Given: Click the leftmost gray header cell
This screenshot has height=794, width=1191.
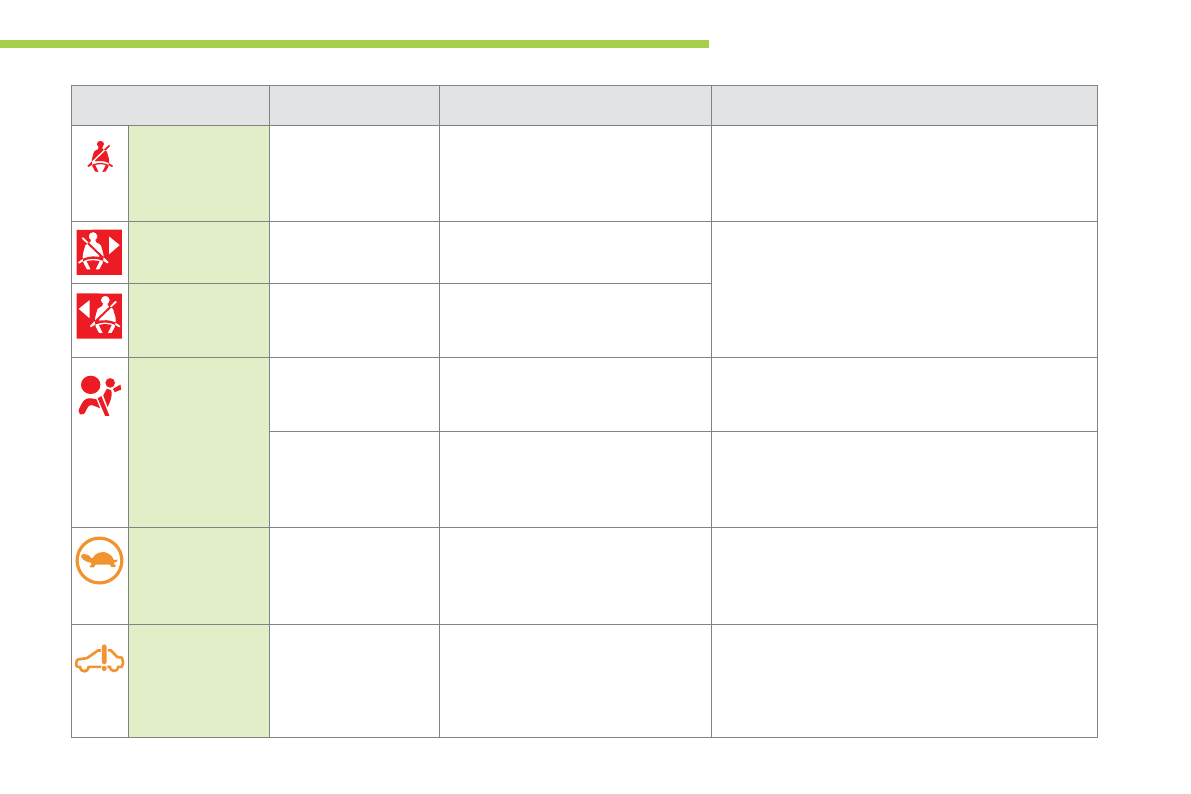Looking at the screenshot, I should coord(170,105).
